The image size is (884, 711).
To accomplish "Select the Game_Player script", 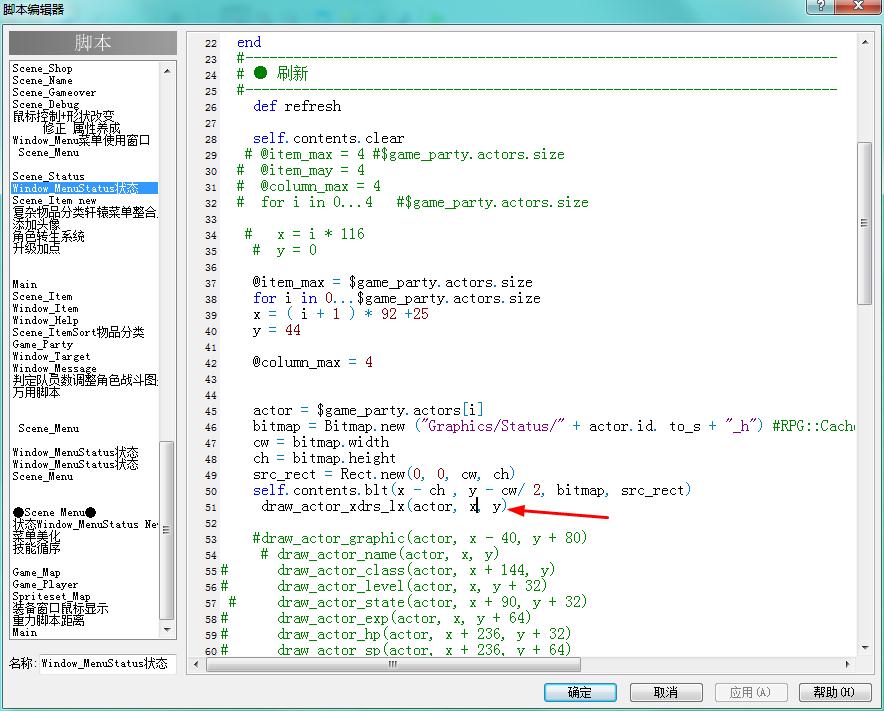I will pyautogui.click(x=45, y=584).
